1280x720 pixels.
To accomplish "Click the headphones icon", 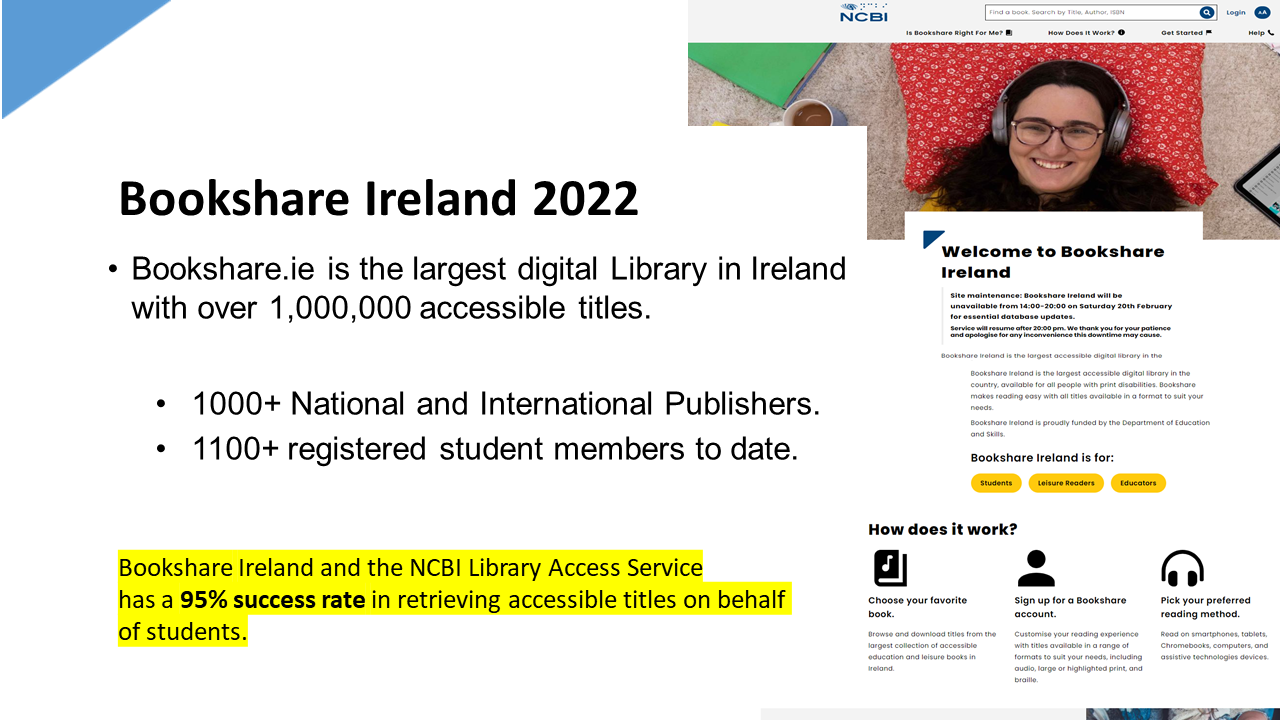I will [x=1182, y=568].
